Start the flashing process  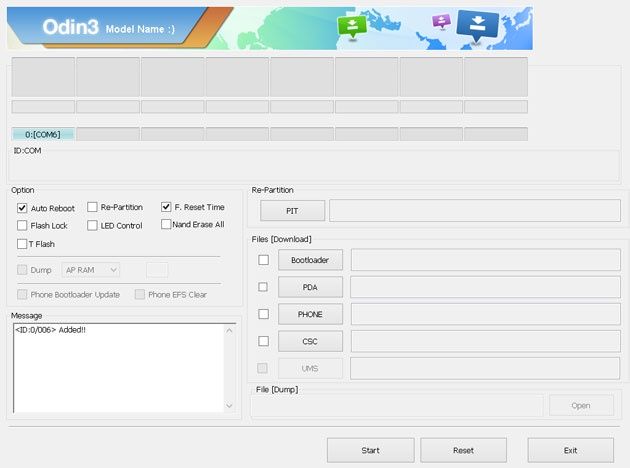pos(370,450)
